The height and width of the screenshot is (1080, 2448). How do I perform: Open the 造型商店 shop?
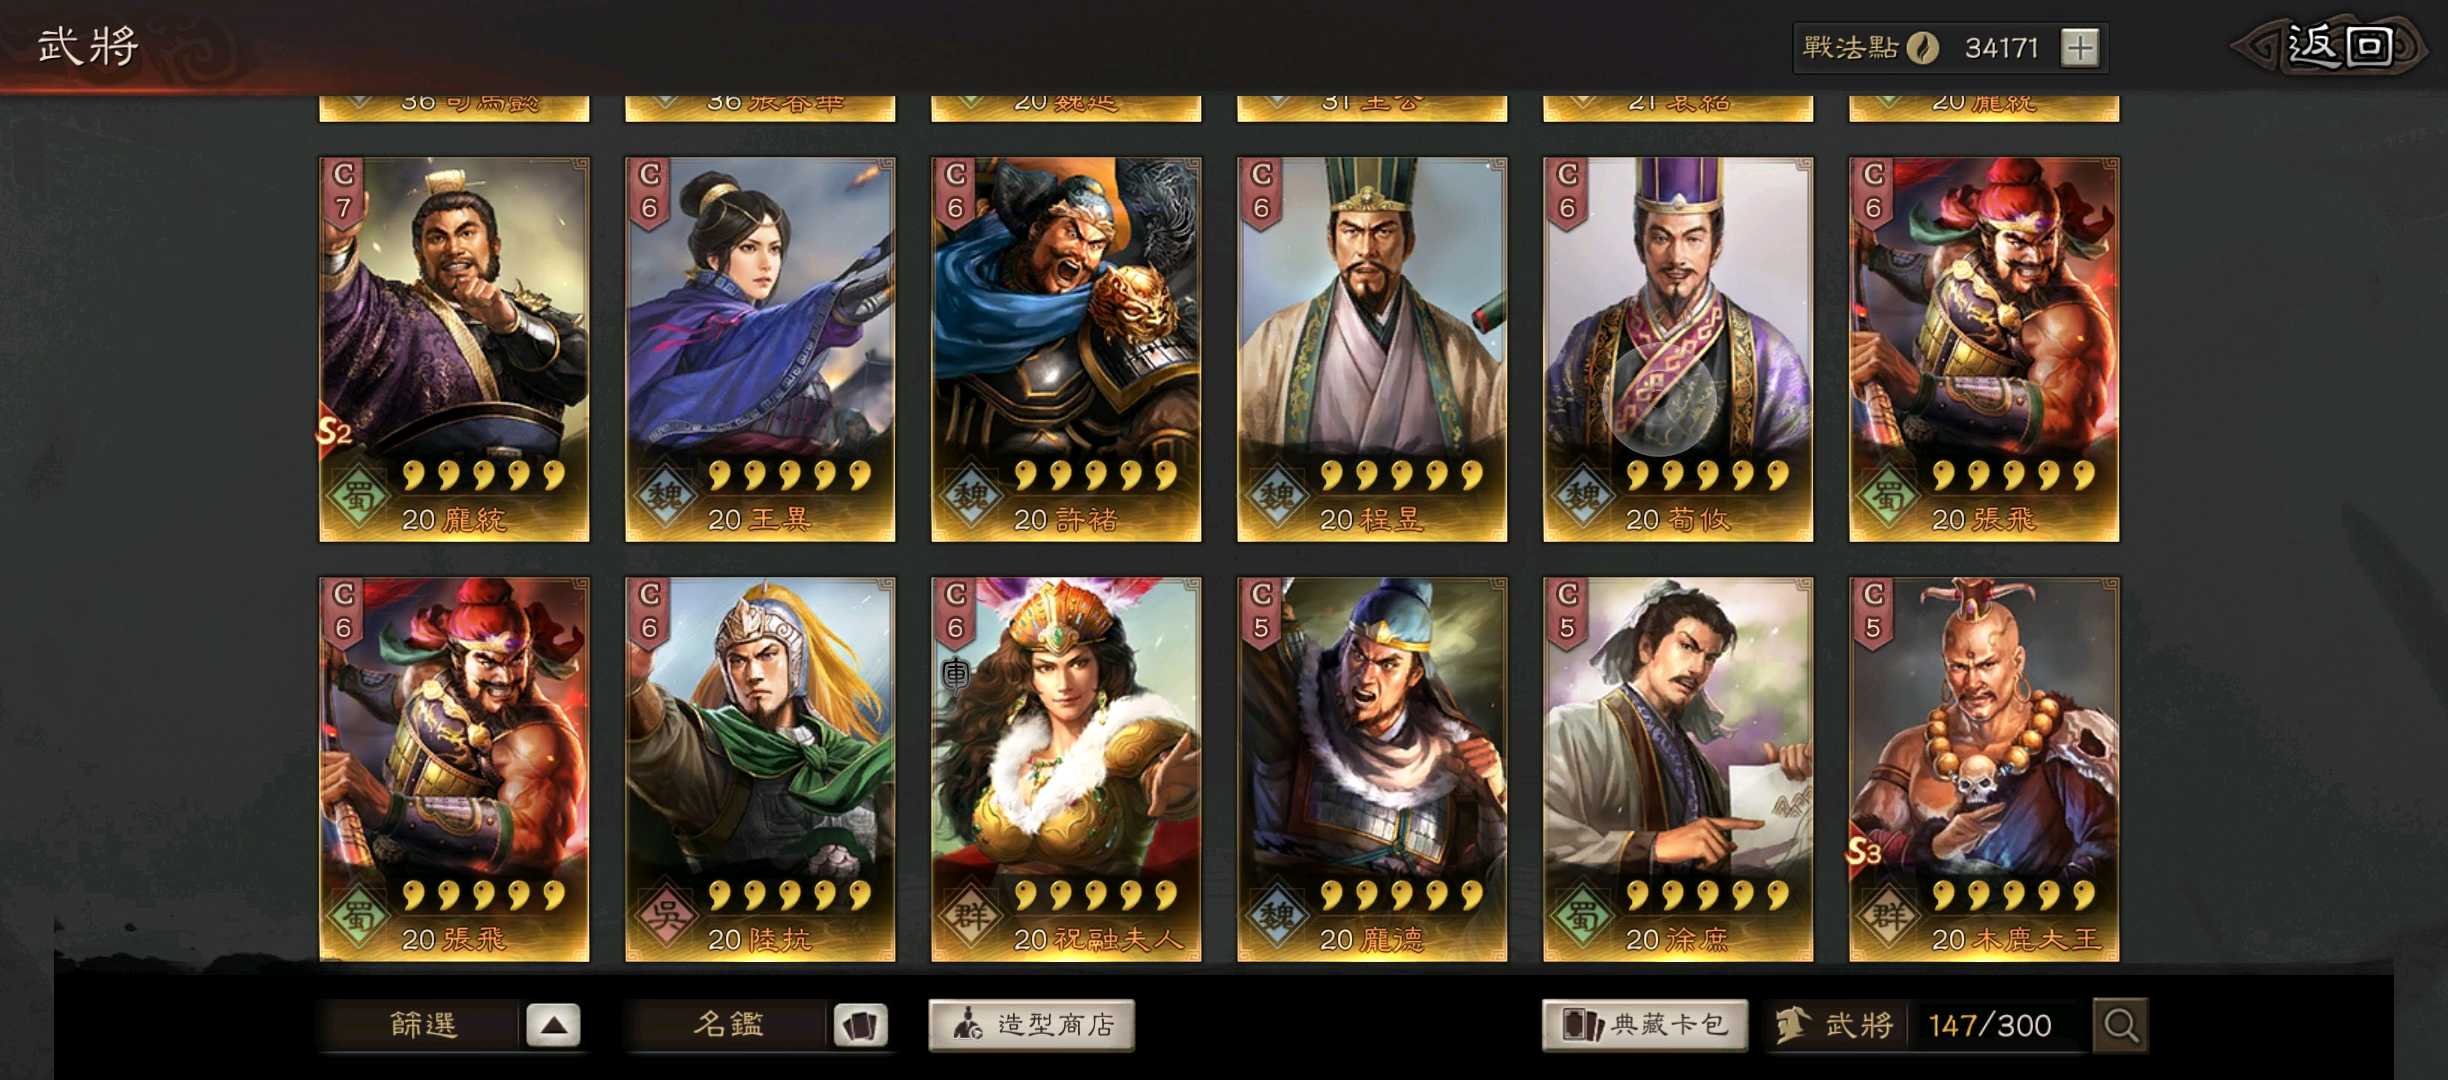tap(1031, 1025)
